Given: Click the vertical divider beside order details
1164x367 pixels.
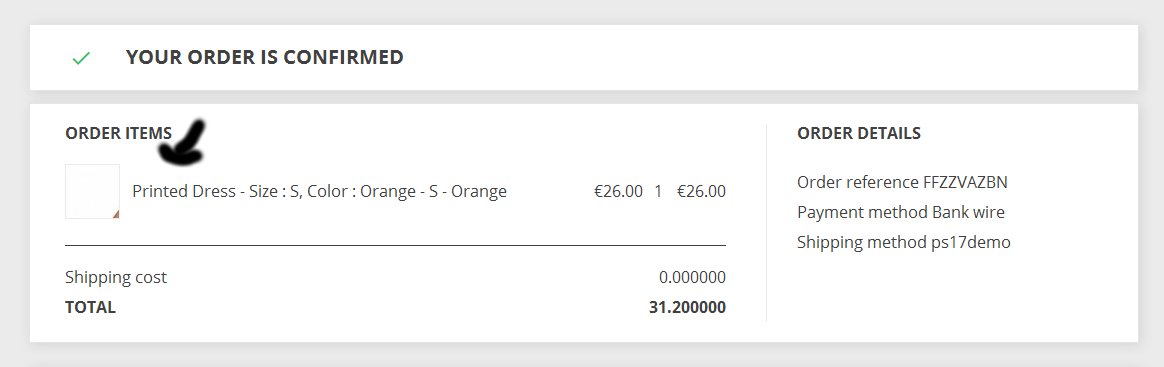Looking at the screenshot, I should (766, 223).
